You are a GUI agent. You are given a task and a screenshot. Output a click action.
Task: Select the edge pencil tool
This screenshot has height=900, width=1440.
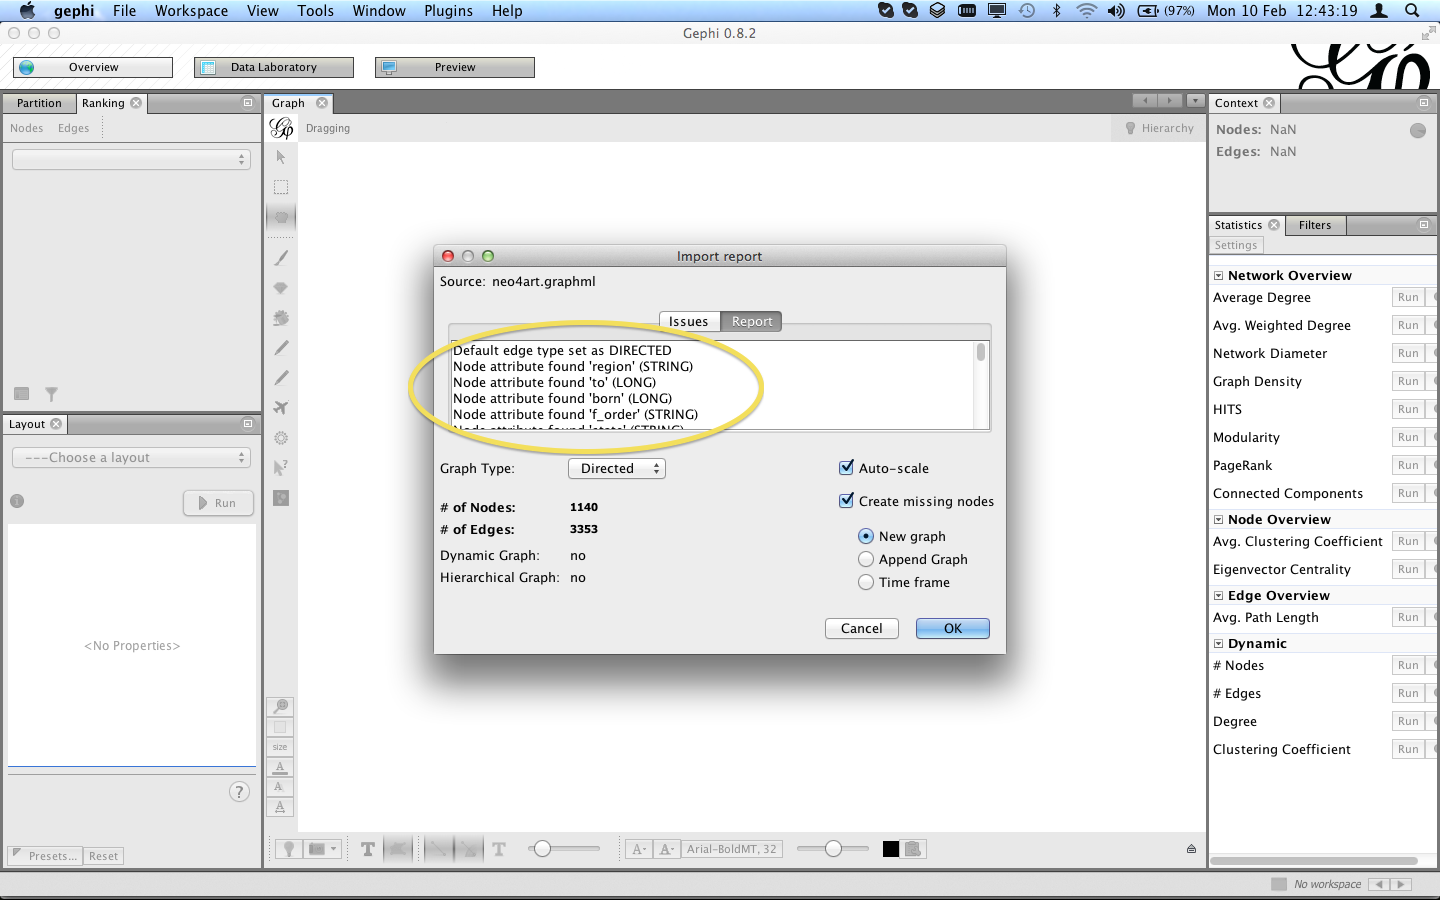pyautogui.click(x=281, y=378)
